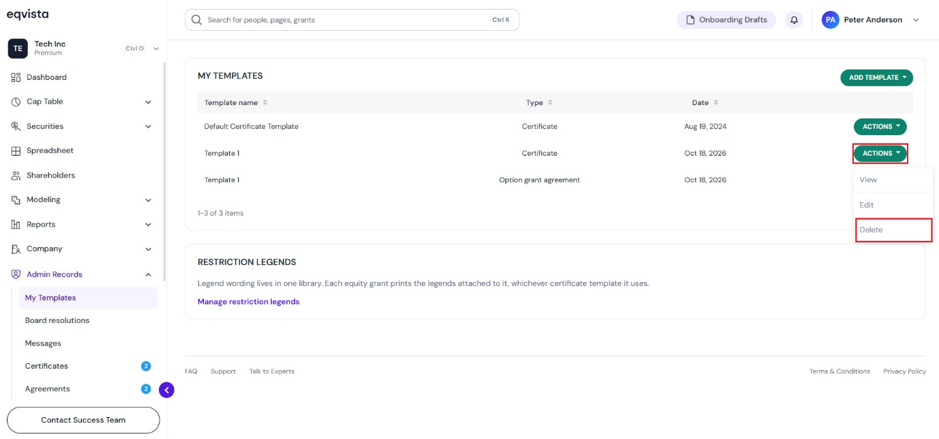939x439 pixels.
Task: Click the TE company avatar
Action: [17, 49]
